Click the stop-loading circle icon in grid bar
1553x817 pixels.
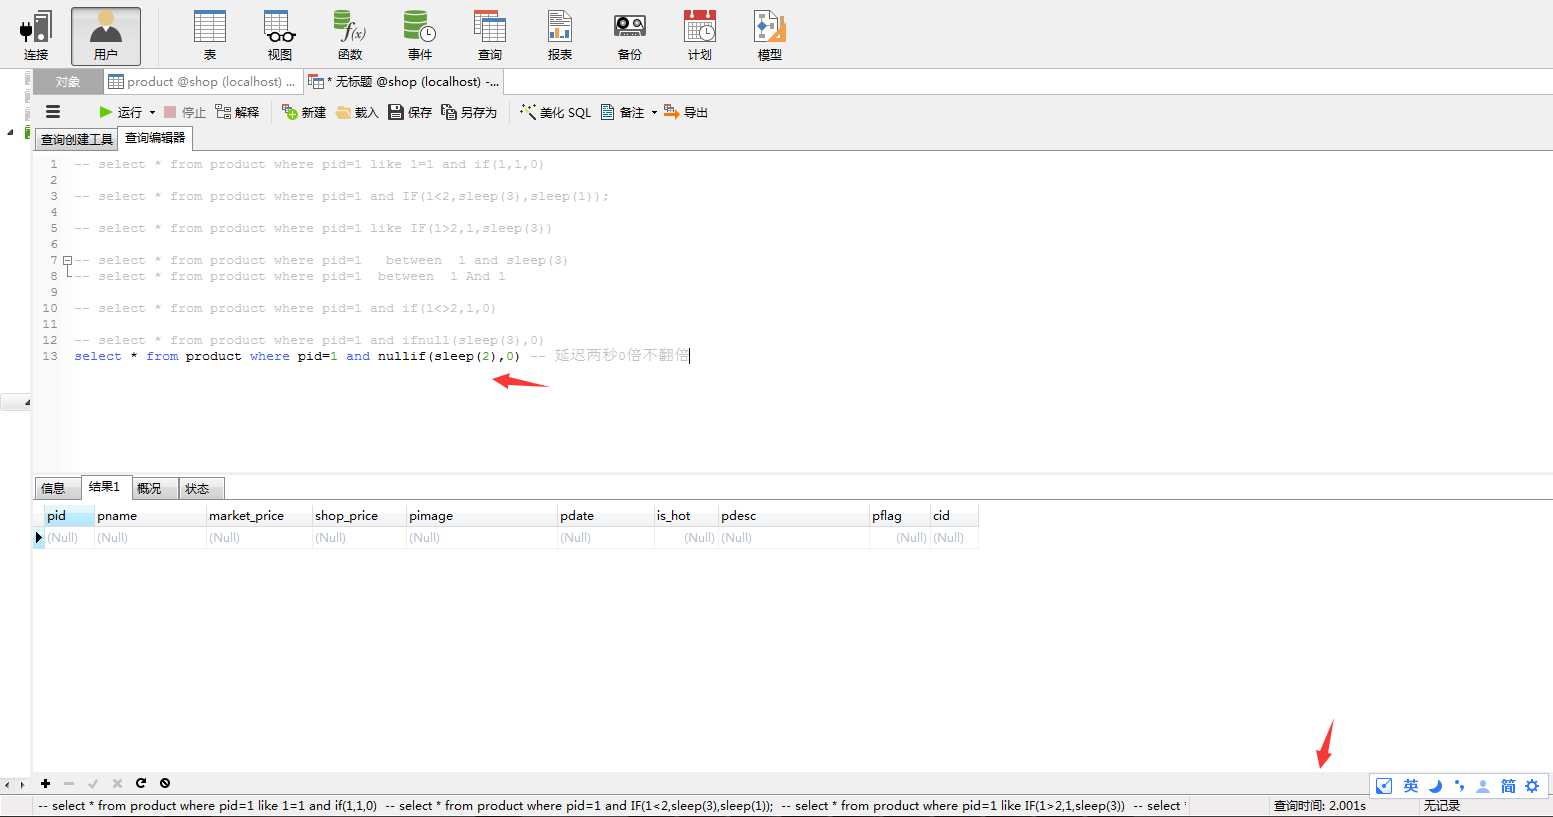(165, 784)
